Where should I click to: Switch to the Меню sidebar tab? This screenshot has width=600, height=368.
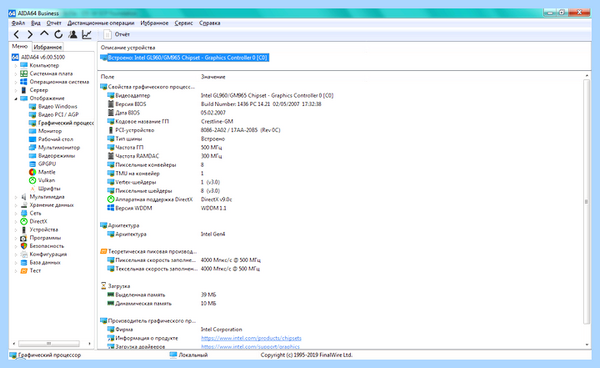coord(20,46)
